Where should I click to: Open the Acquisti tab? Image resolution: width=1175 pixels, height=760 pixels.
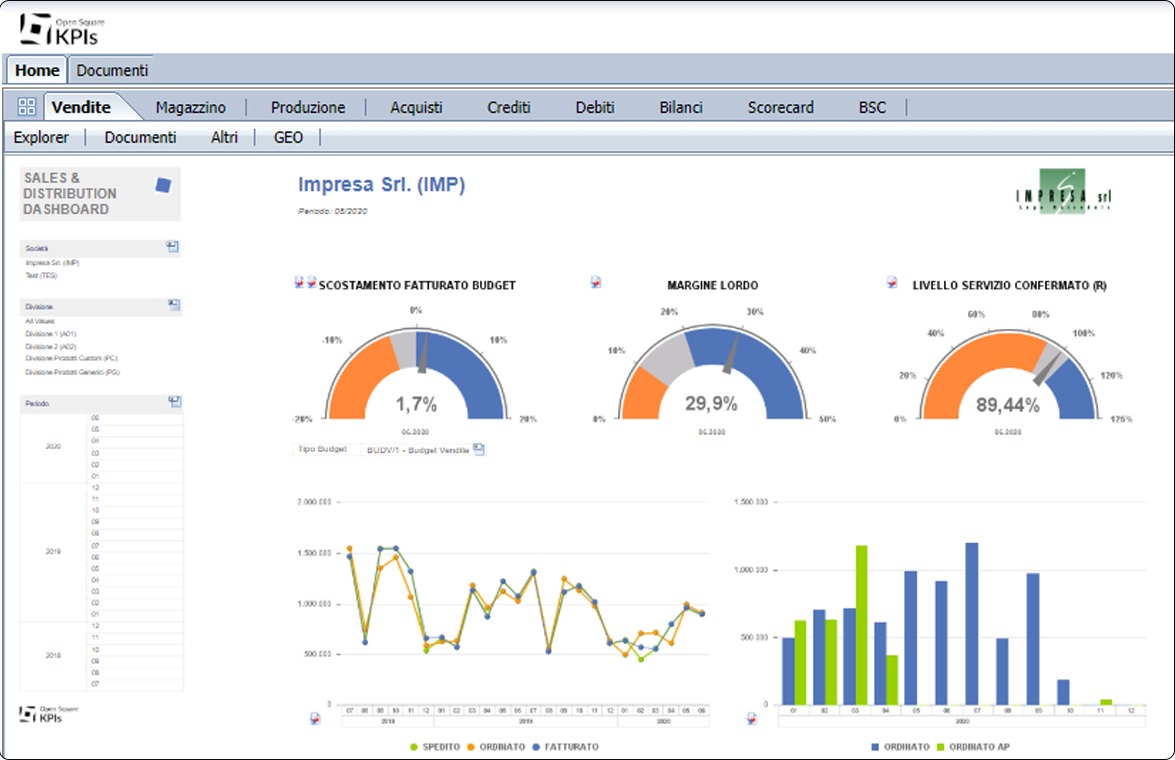coord(416,107)
